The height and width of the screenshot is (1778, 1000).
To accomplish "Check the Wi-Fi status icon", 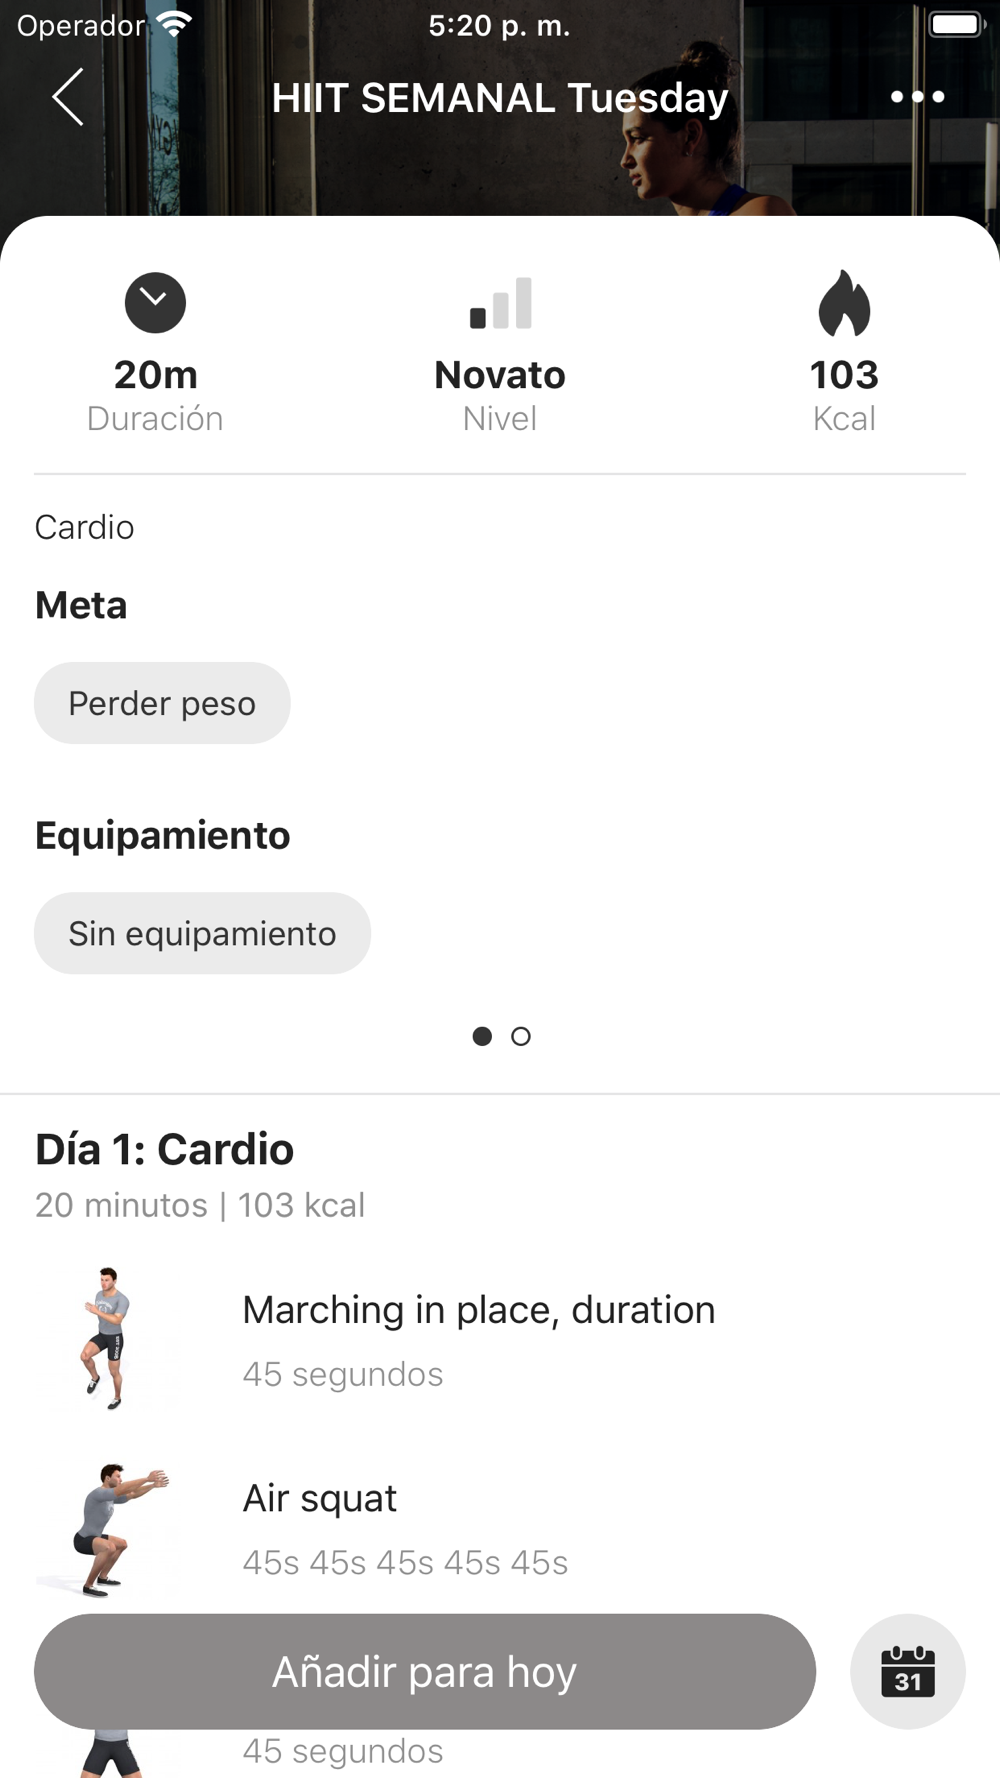I will (x=175, y=25).
